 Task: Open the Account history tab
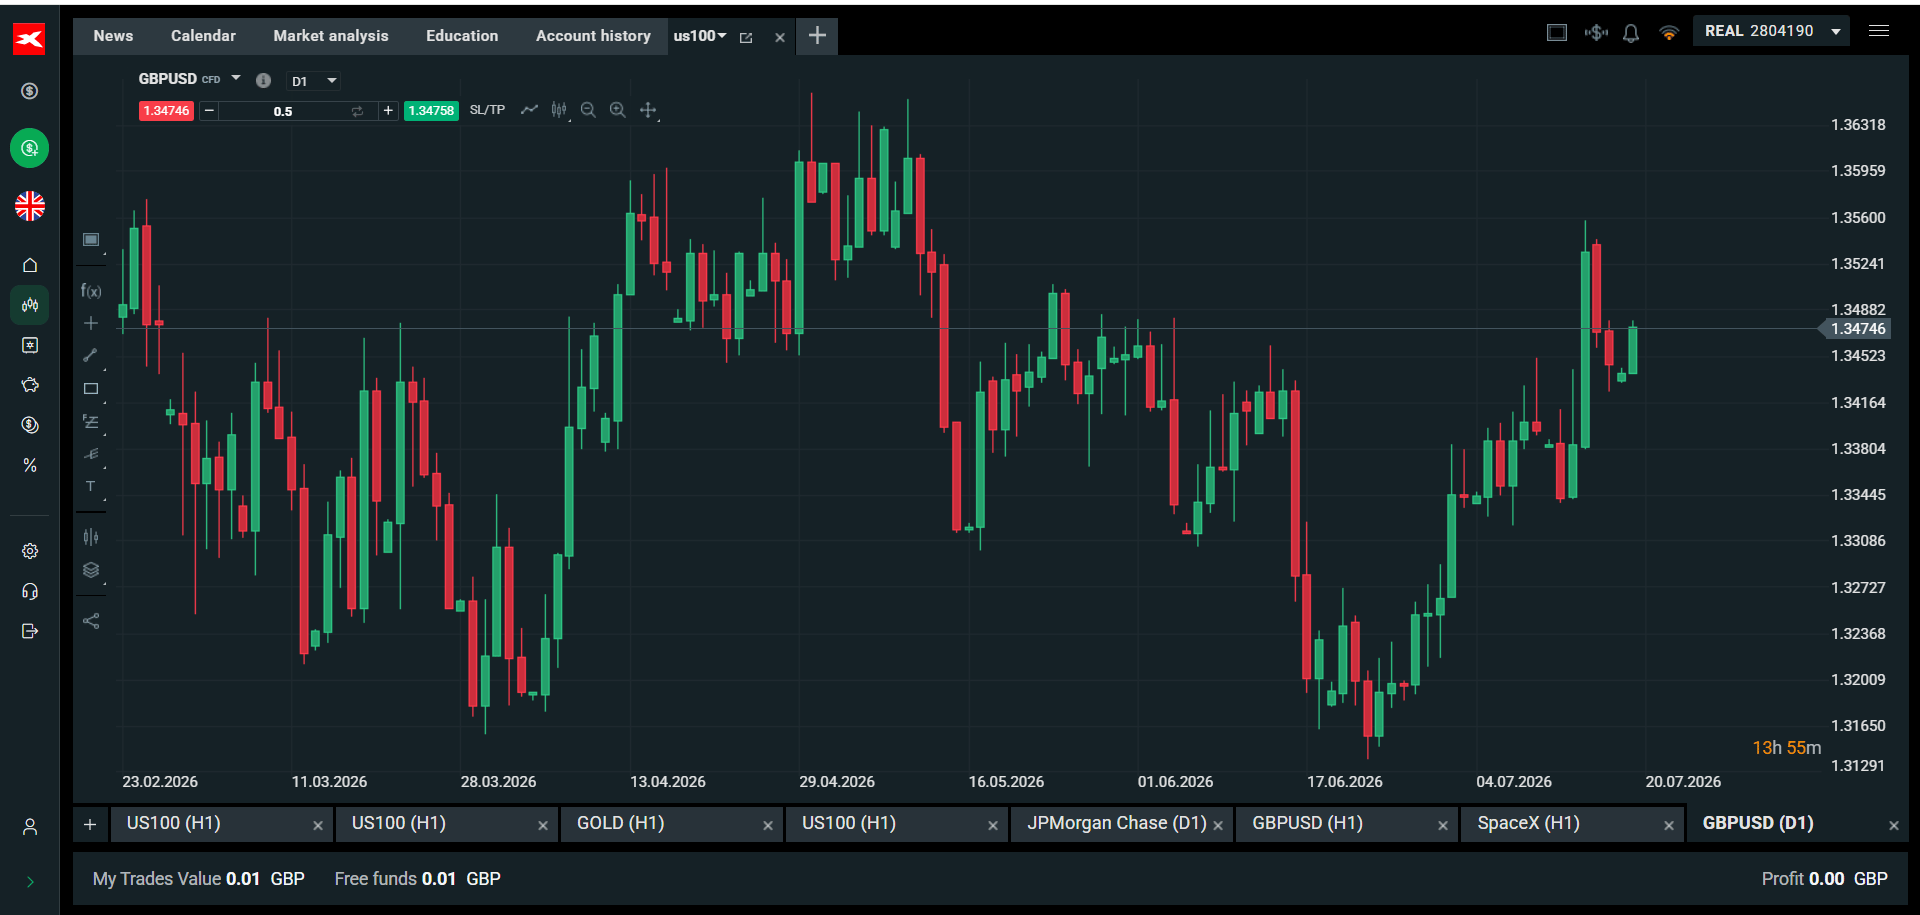pyautogui.click(x=593, y=36)
